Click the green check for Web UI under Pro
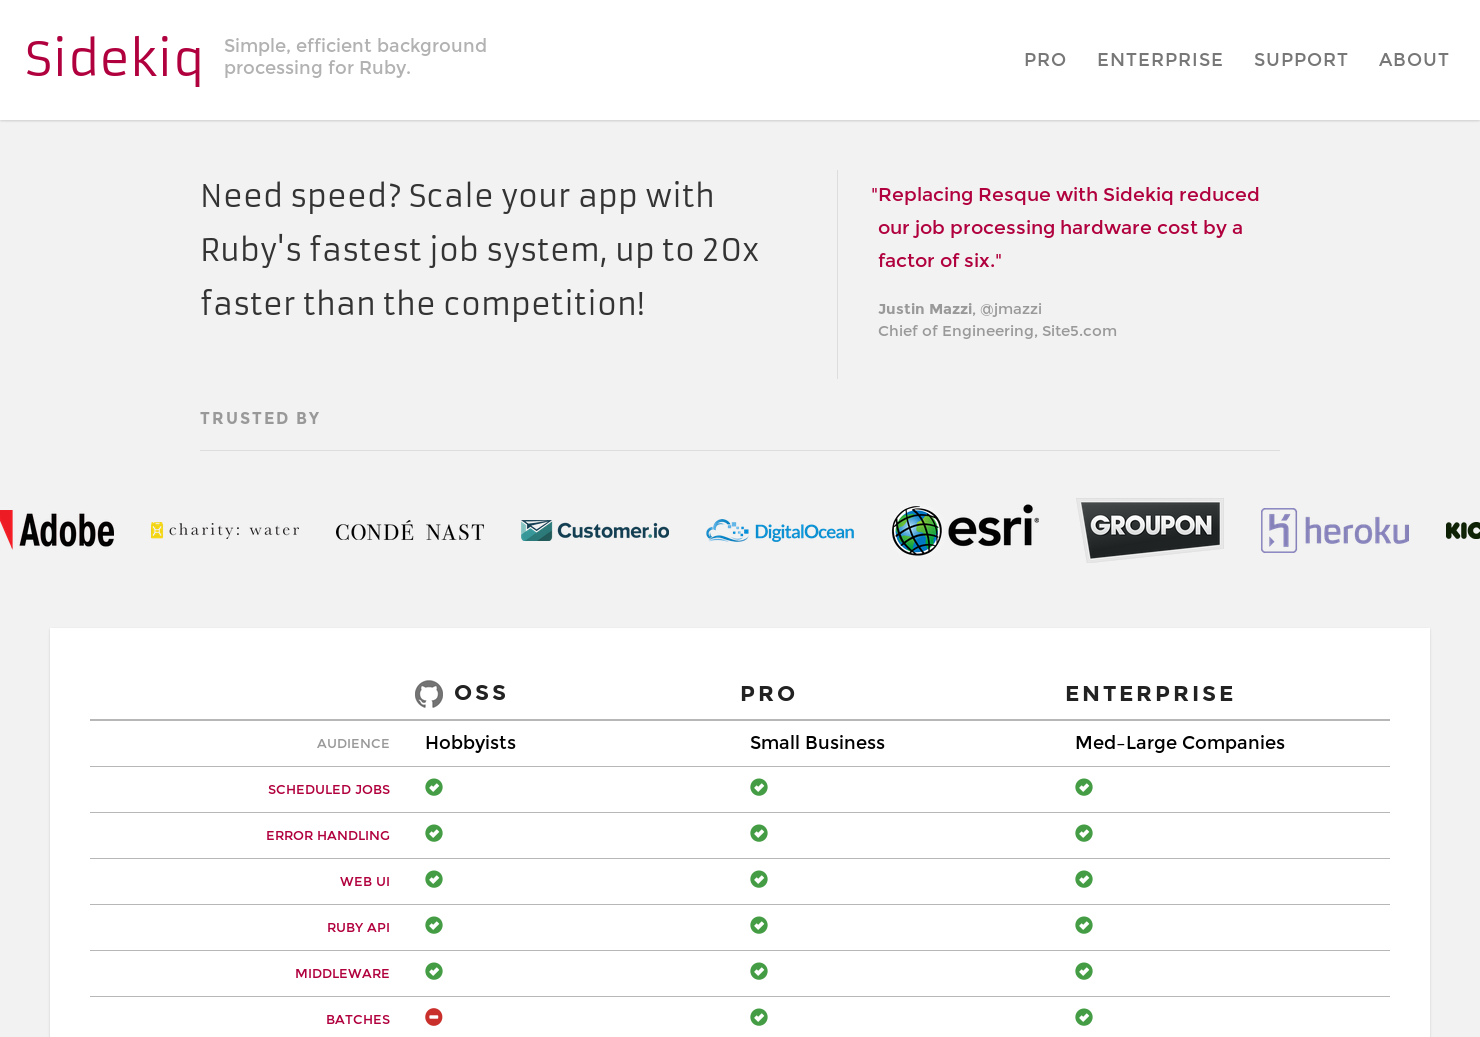 tap(759, 879)
